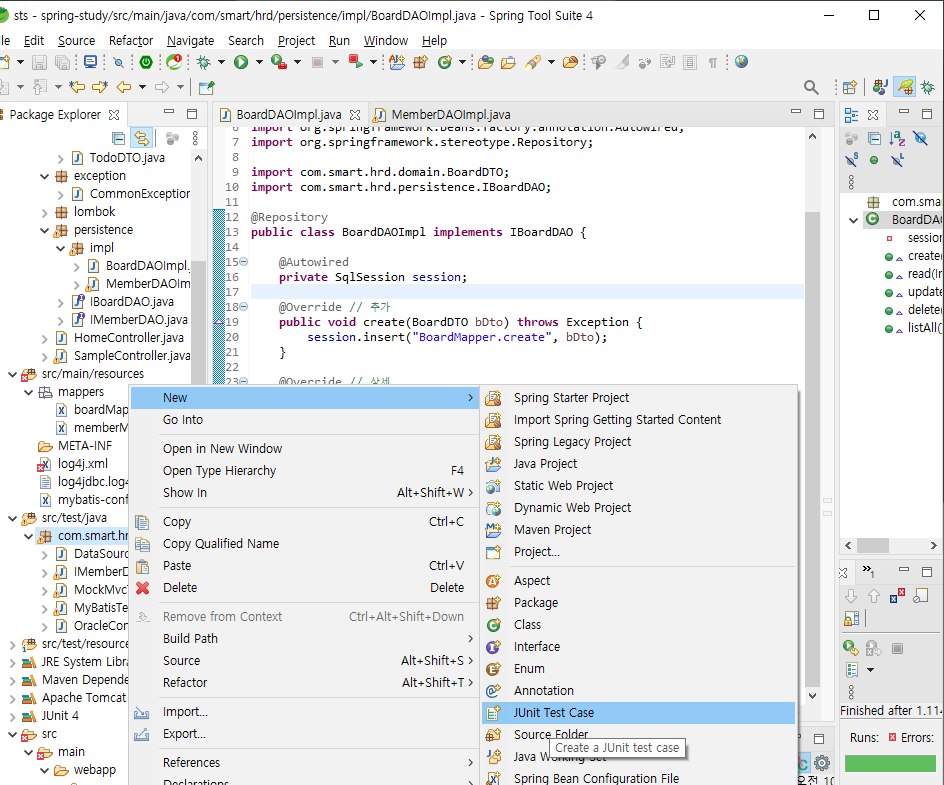The width and height of the screenshot is (944, 785).
Task: Open the Source menu in menu bar
Action: coord(76,40)
